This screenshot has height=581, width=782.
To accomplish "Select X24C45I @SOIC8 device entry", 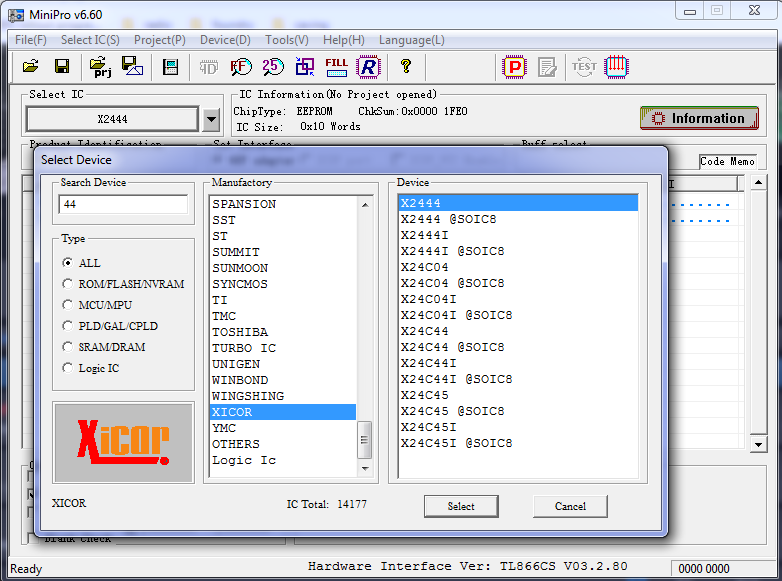I will pos(518,443).
